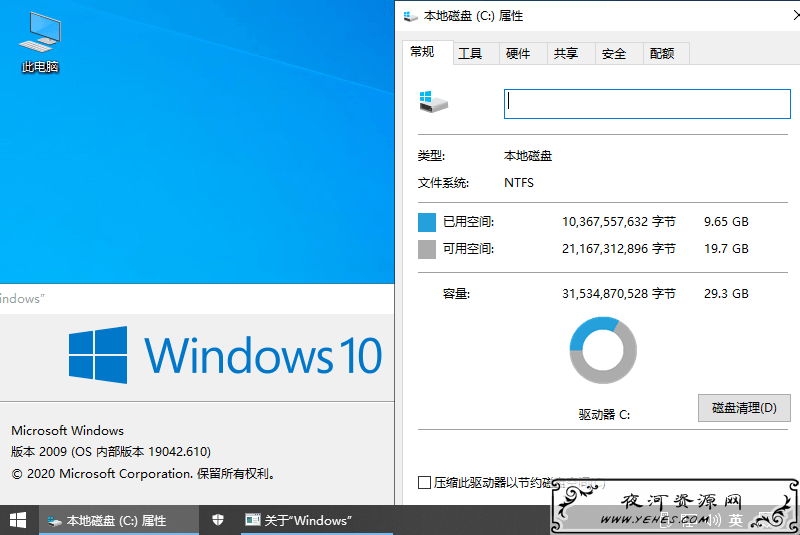Click the disk usage donut chart
The image size is (800, 535).
pyautogui.click(x=603, y=350)
